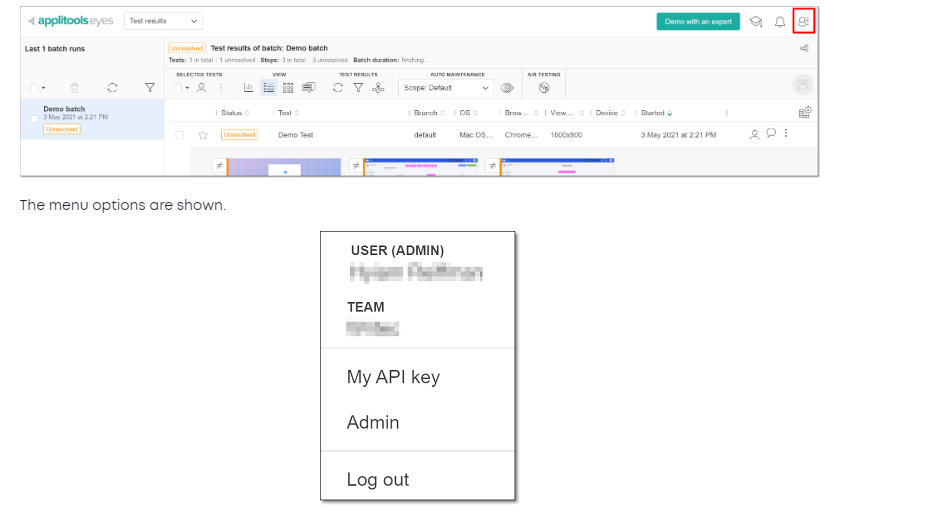Star the Demo Test row
The width and height of the screenshot is (951, 521).
click(x=203, y=135)
